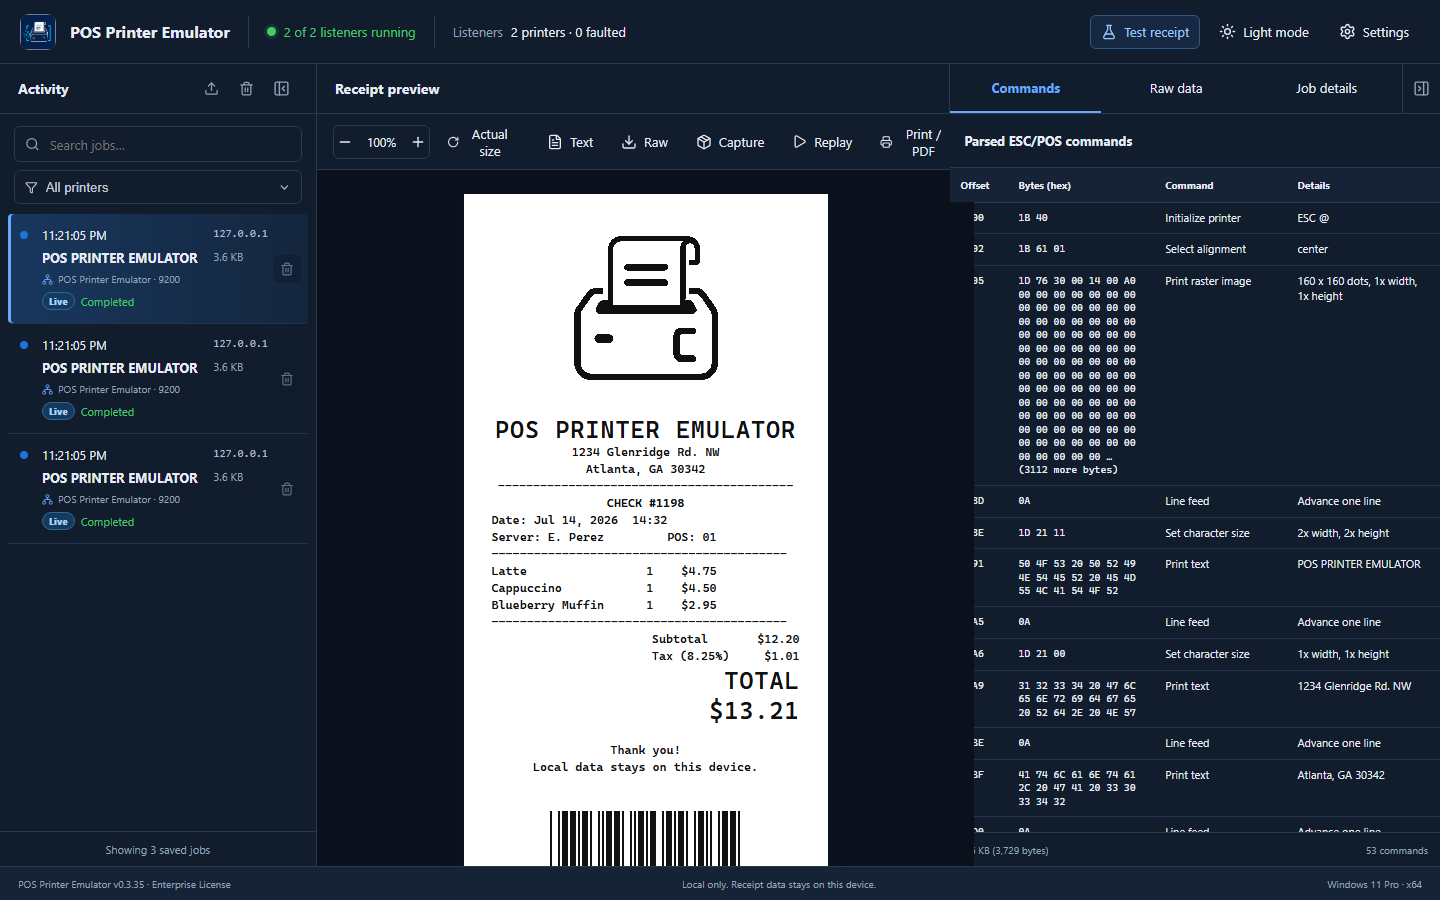Zoom in the receipt preview
The width and height of the screenshot is (1440, 900).
(418, 142)
